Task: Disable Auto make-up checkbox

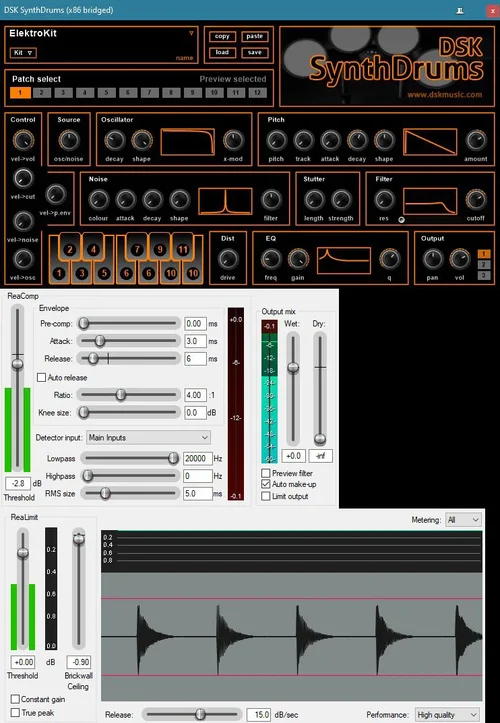Action: 266,484
